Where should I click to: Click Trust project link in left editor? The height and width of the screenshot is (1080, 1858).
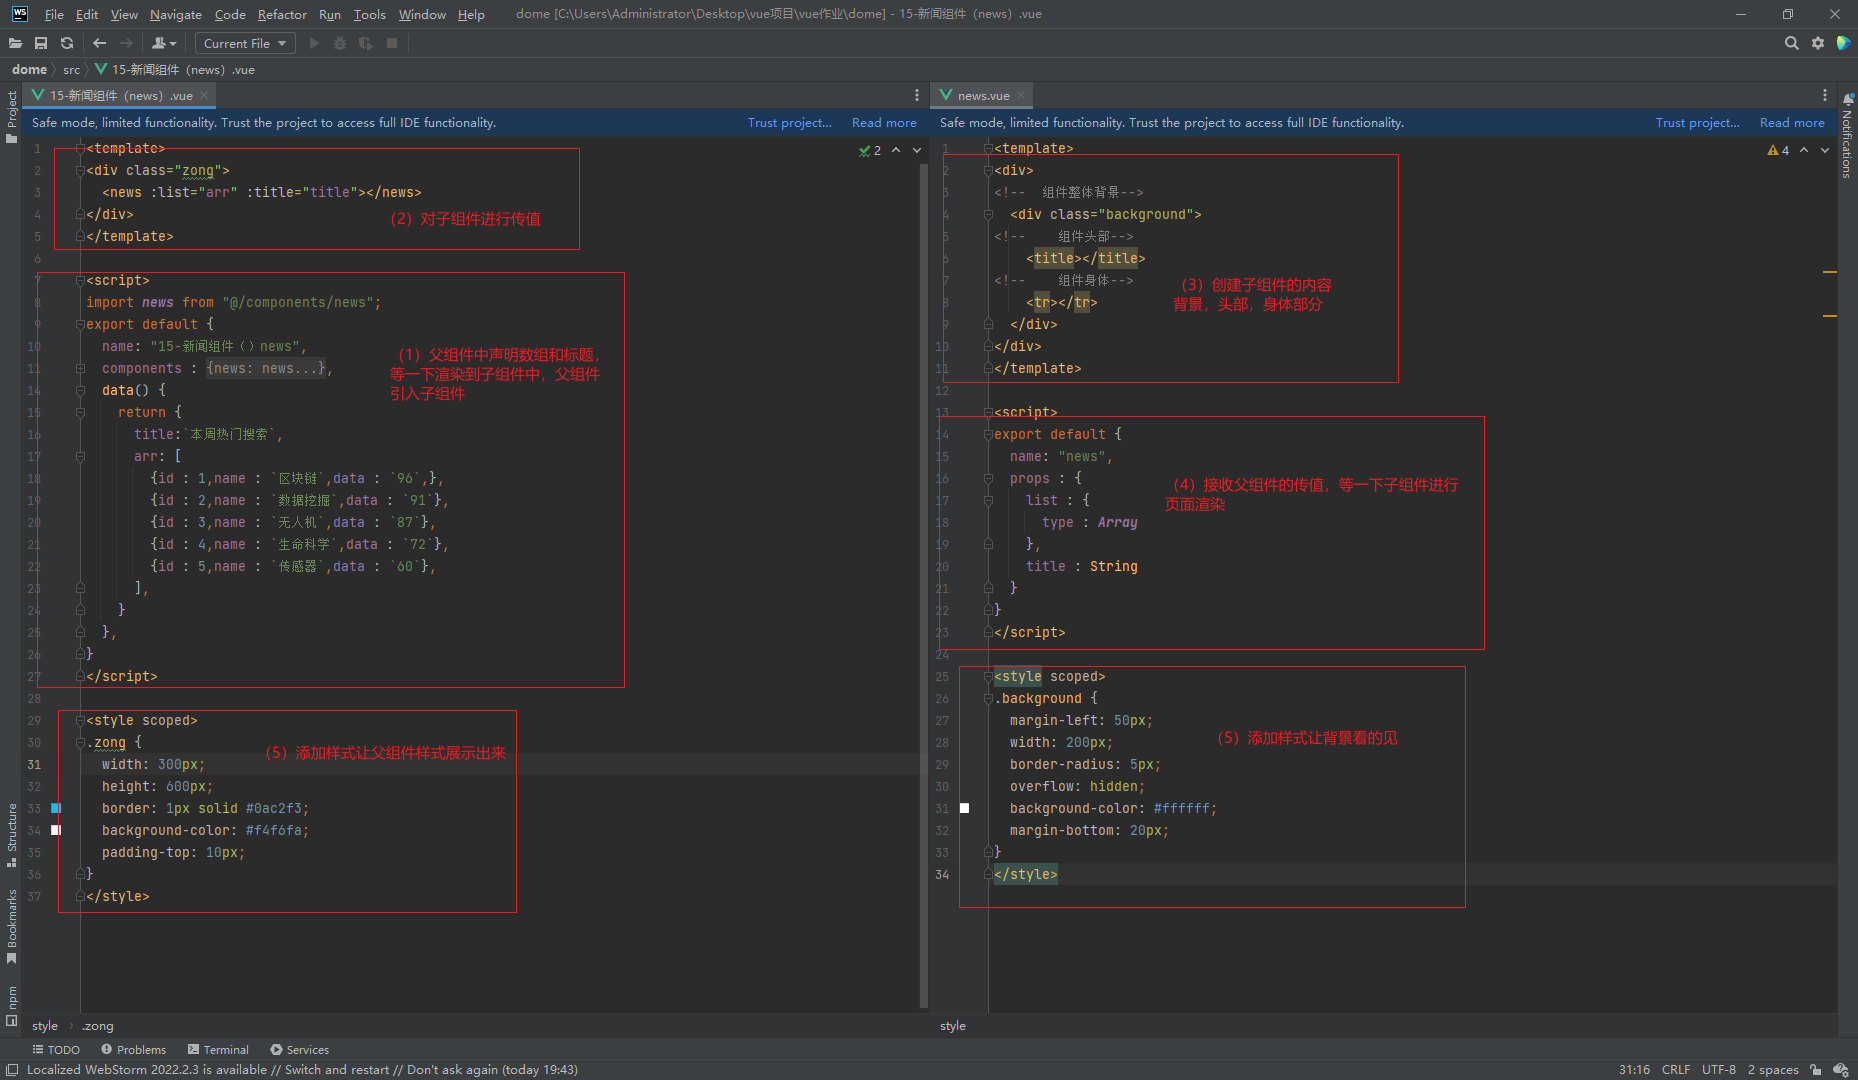[789, 122]
